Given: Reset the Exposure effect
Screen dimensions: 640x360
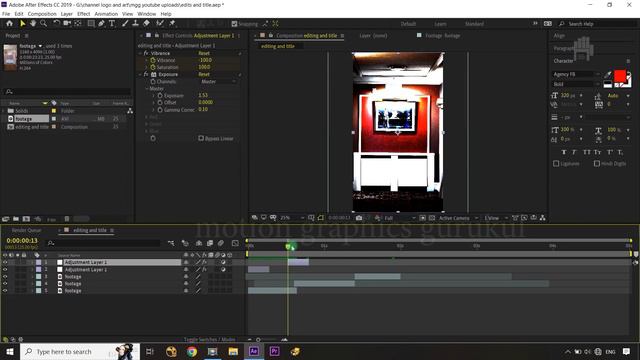Looking at the screenshot, I should [x=204, y=74].
